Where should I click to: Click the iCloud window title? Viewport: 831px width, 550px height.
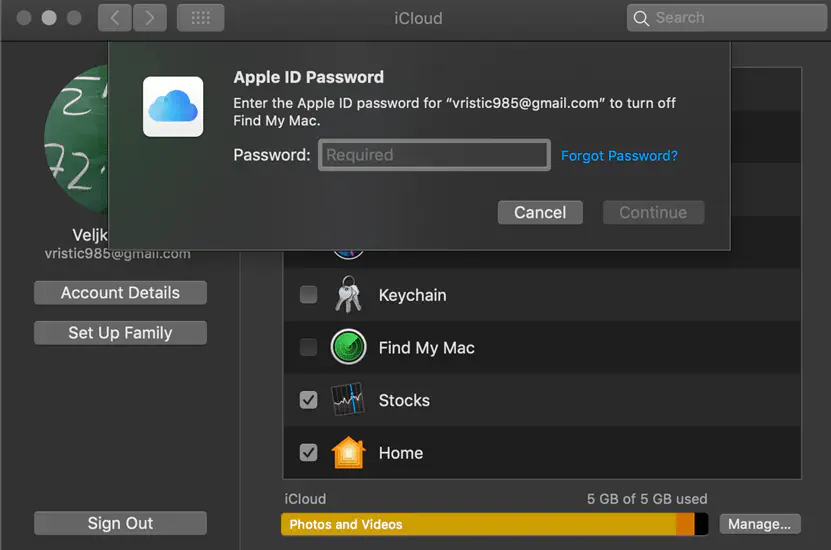[418, 19]
